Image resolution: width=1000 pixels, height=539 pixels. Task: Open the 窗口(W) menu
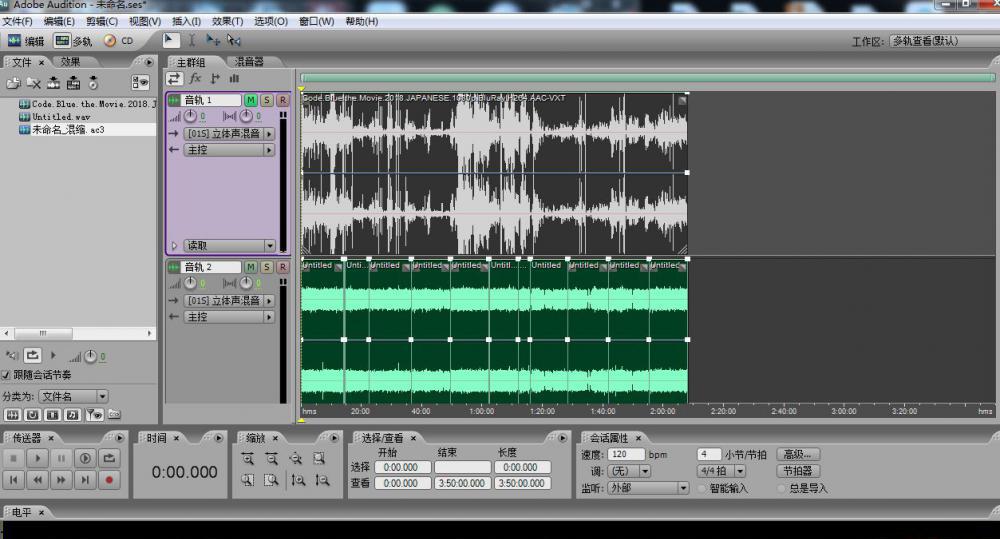(x=316, y=21)
